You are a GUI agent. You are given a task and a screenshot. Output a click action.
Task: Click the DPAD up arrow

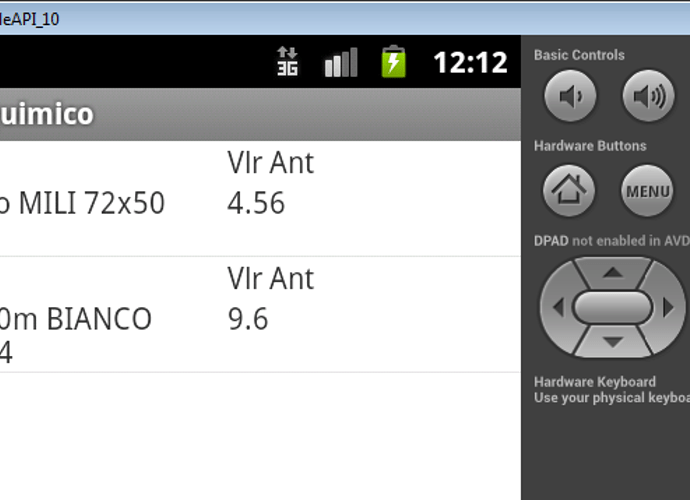click(x=613, y=273)
